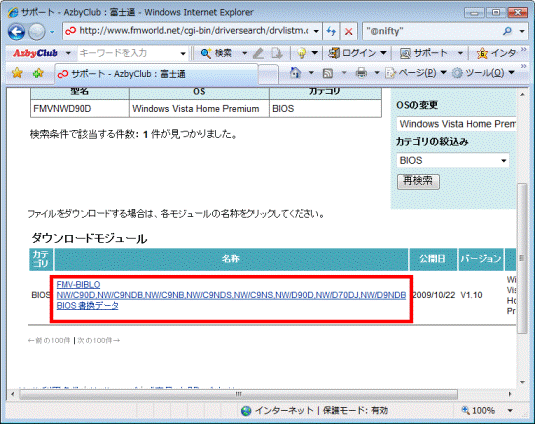Click the vertical scrollbar thumb
This screenshot has height=424, width=535.
tap(522, 258)
